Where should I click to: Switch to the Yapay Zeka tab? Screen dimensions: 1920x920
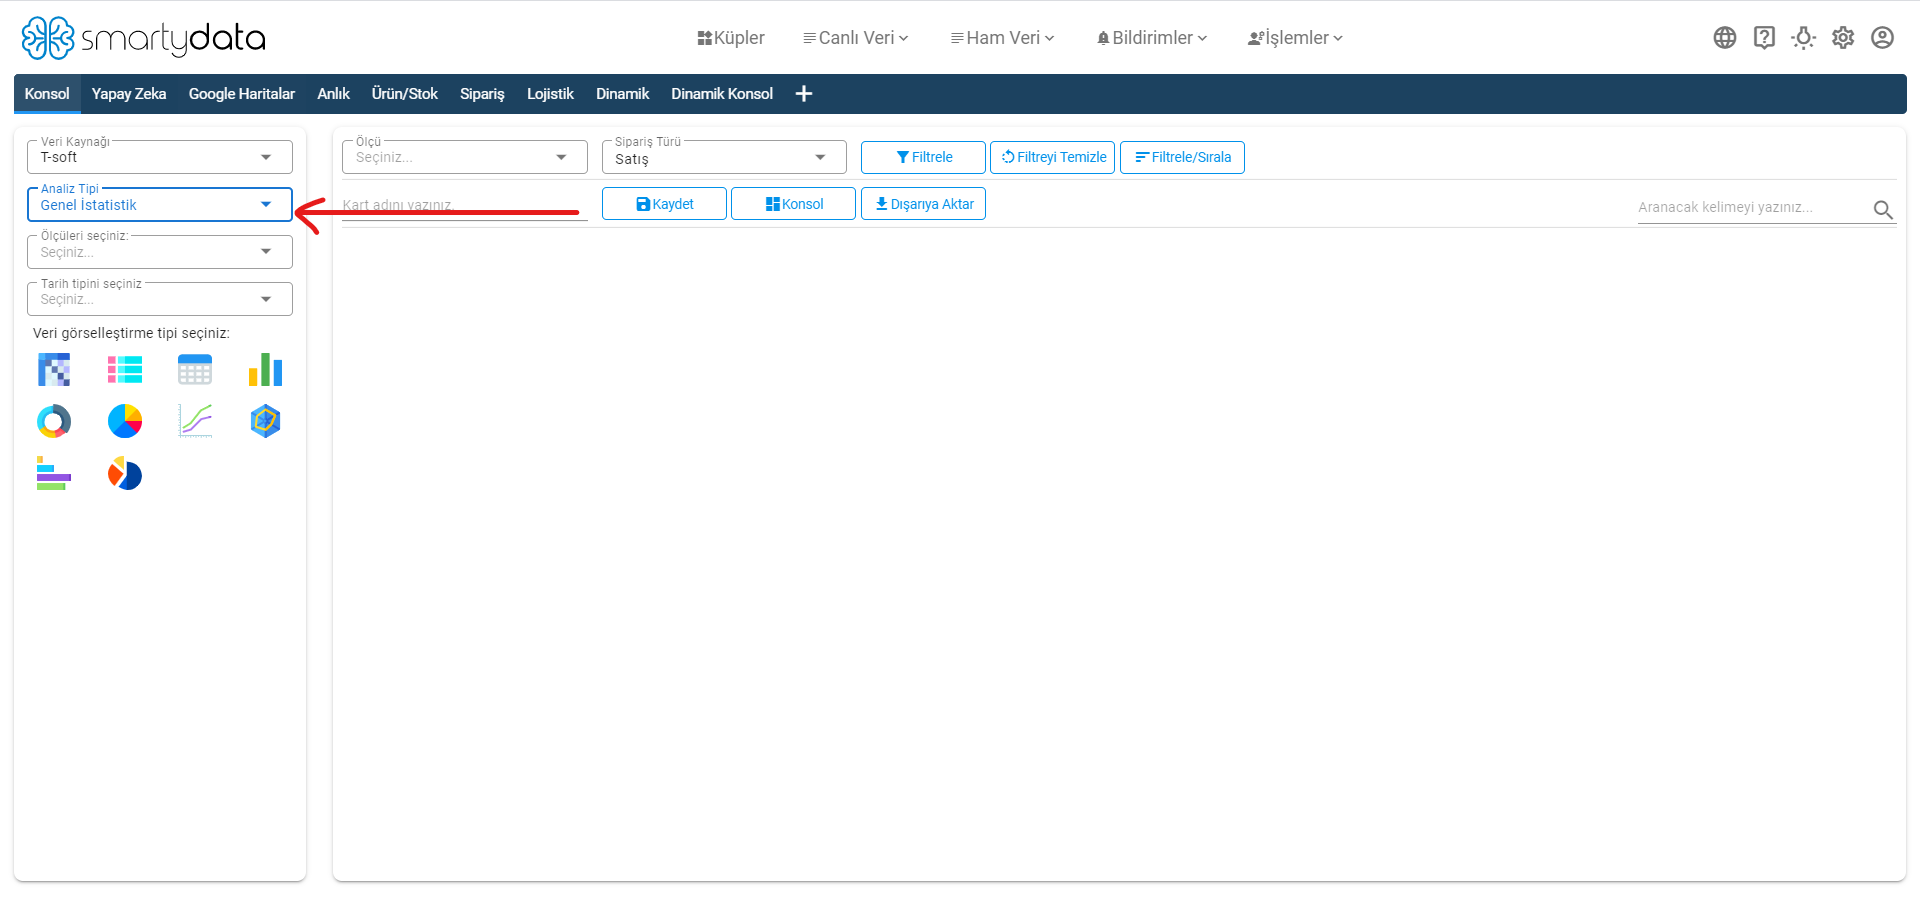[129, 94]
